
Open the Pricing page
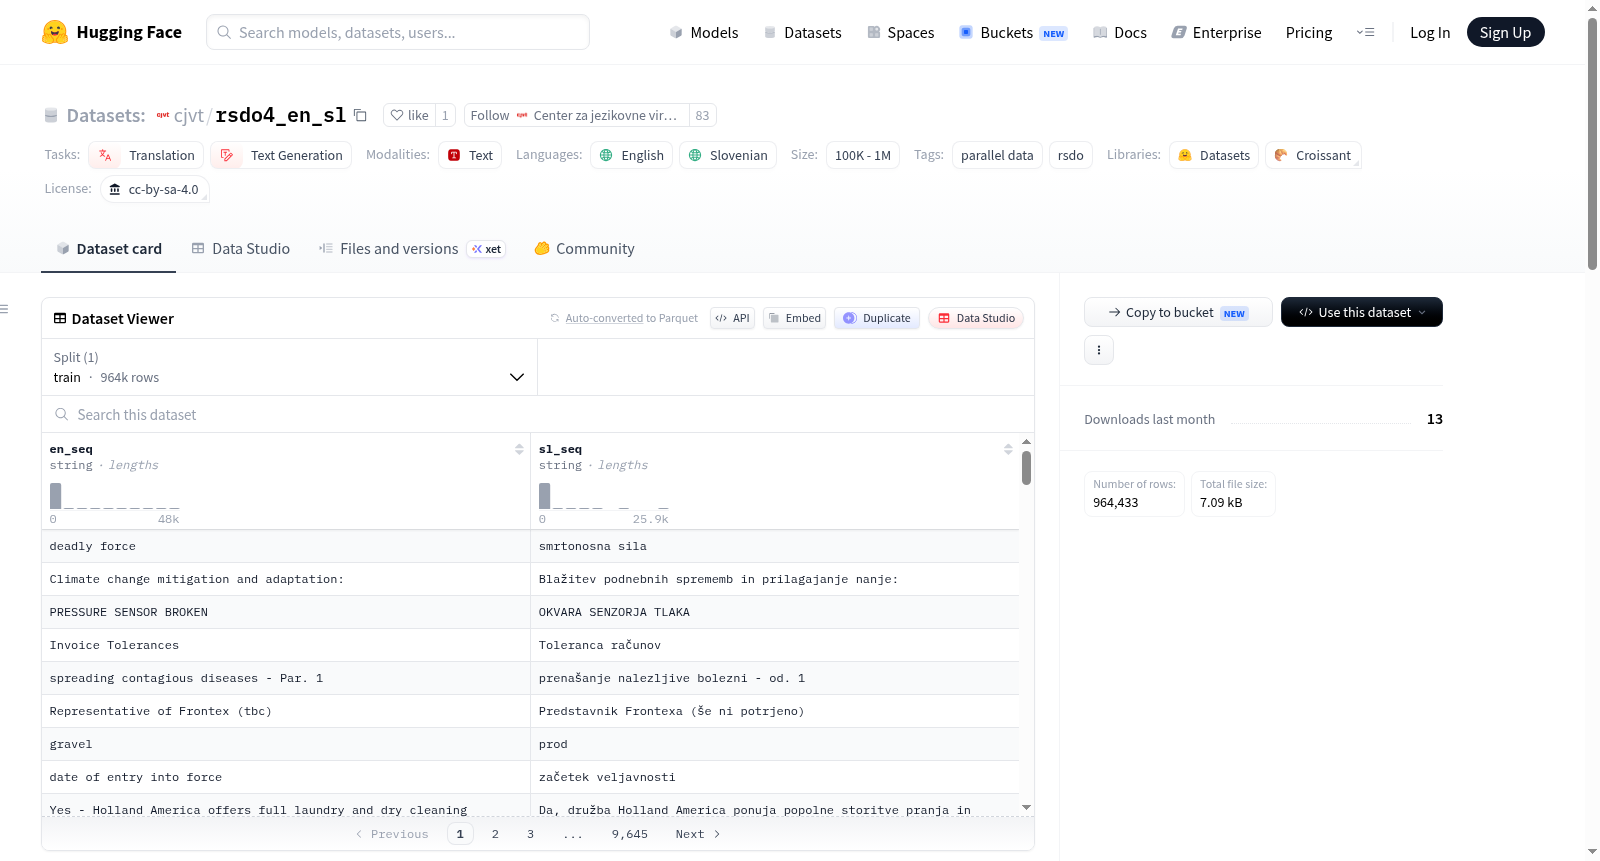pyautogui.click(x=1308, y=32)
